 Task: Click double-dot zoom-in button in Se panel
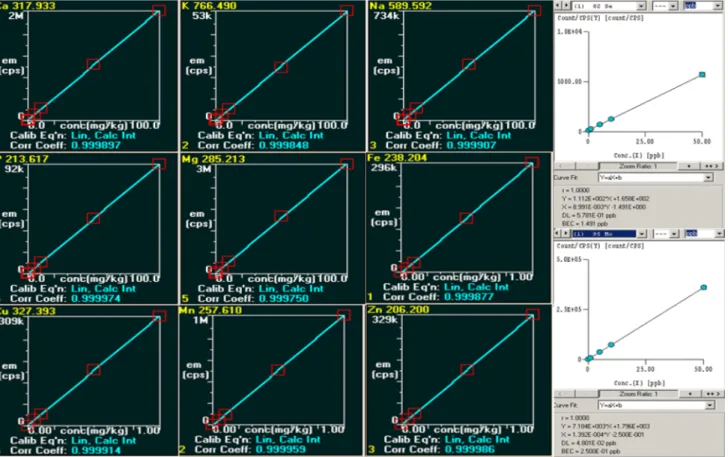coord(711,166)
